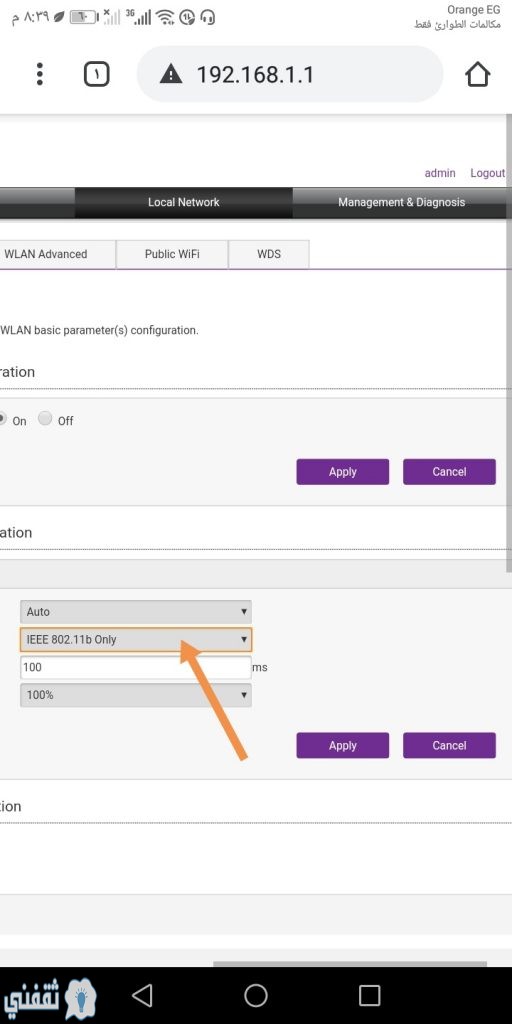
Task: Tap the Android back navigation button
Action: (x=142, y=995)
